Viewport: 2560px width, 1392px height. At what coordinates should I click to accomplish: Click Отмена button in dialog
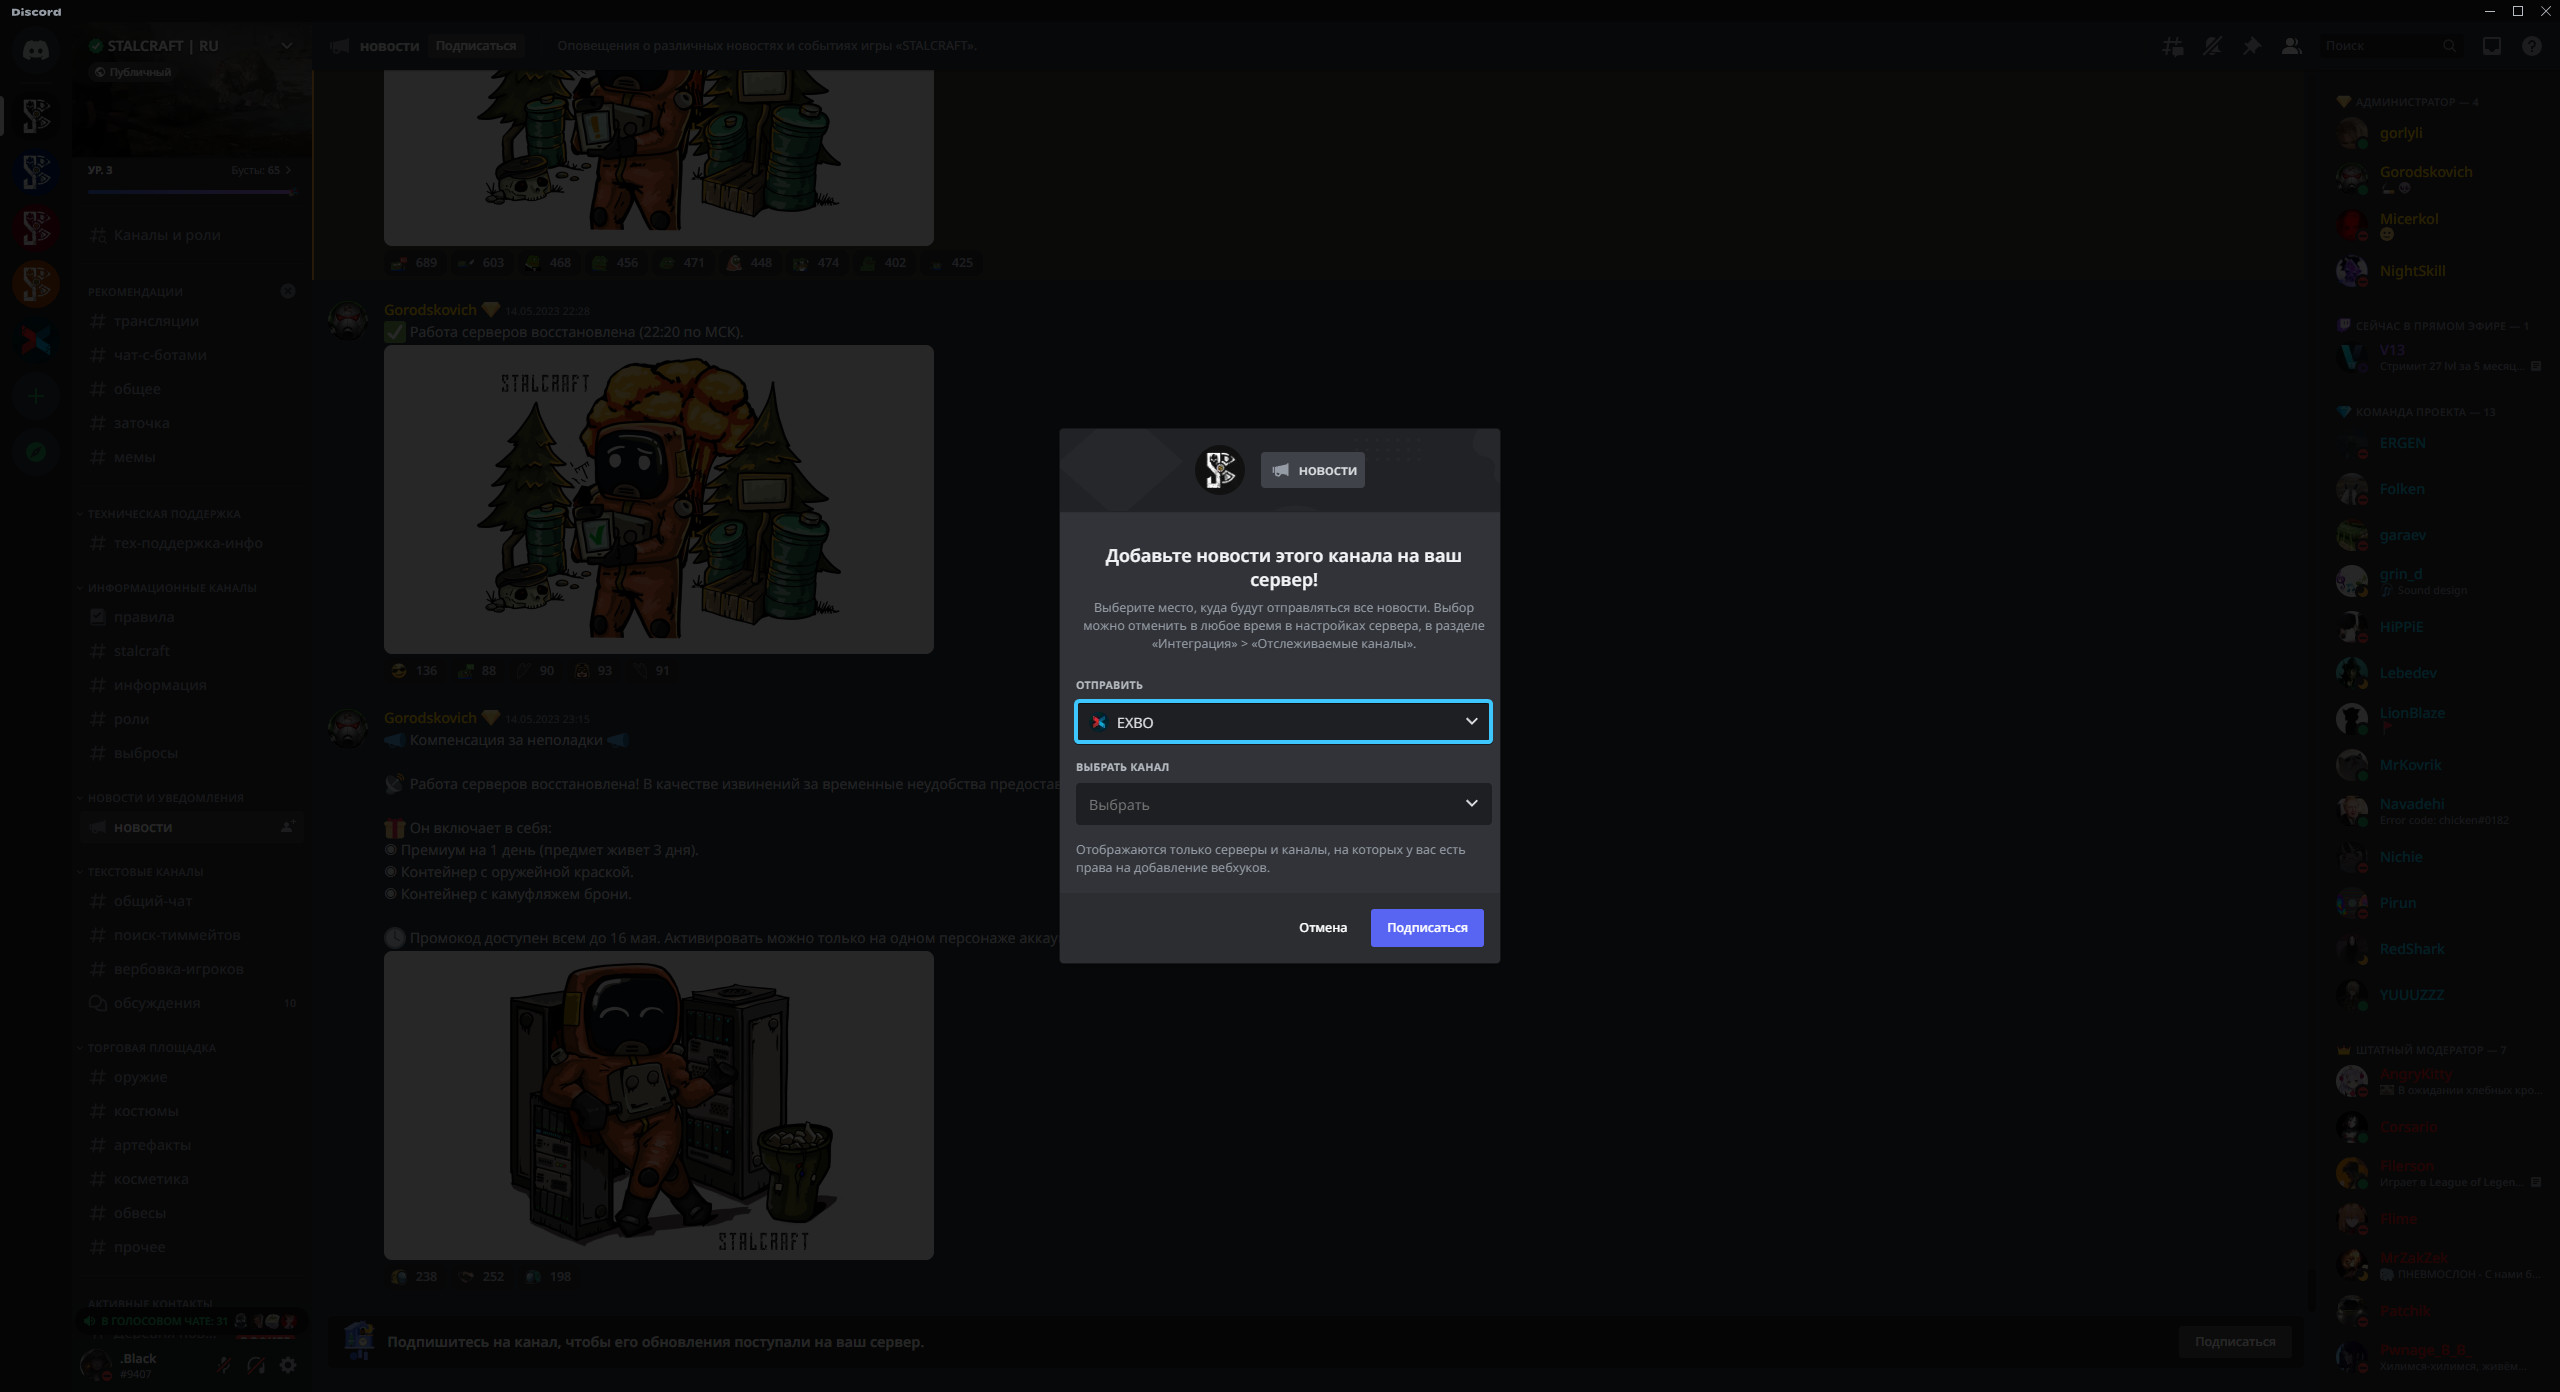1322,928
